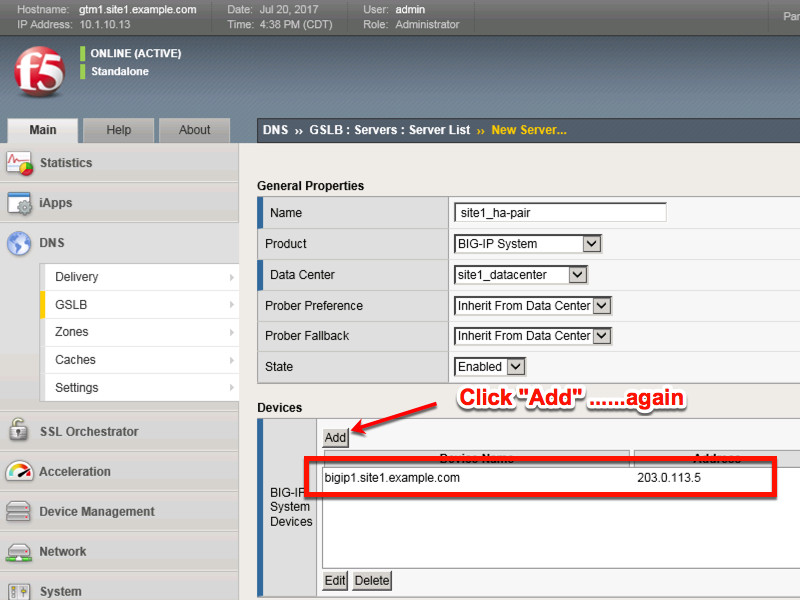The height and width of the screenshot is (600, 800).
Task: Click the F5 logo
Action: click(39, 71)
